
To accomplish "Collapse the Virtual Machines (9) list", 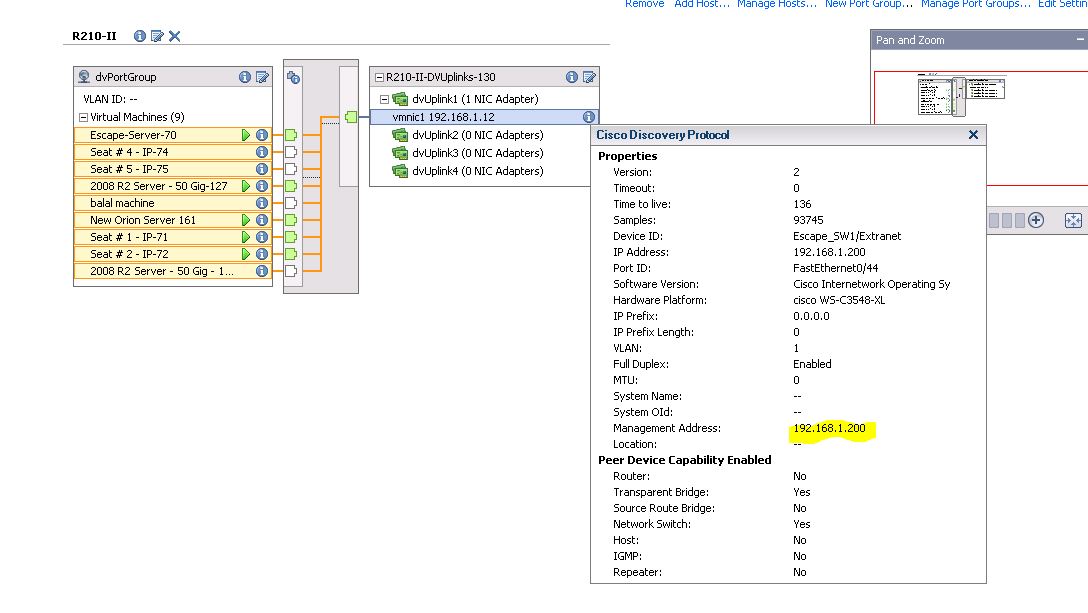I will point(83,117).
